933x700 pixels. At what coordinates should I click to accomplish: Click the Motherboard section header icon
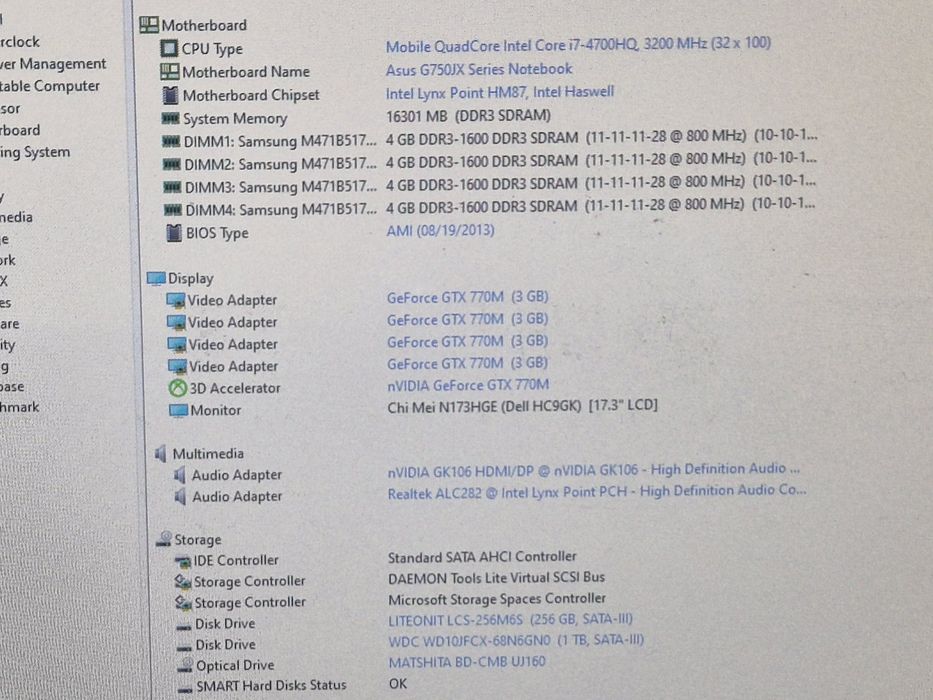coord(149,24)
